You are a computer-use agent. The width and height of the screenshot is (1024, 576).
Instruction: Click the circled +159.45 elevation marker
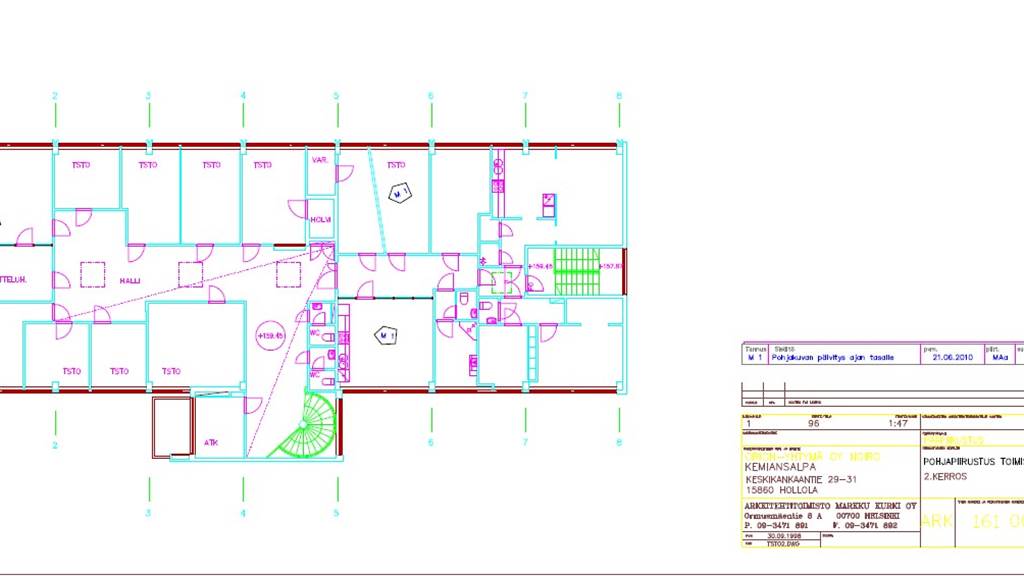[x=270, y=336]
